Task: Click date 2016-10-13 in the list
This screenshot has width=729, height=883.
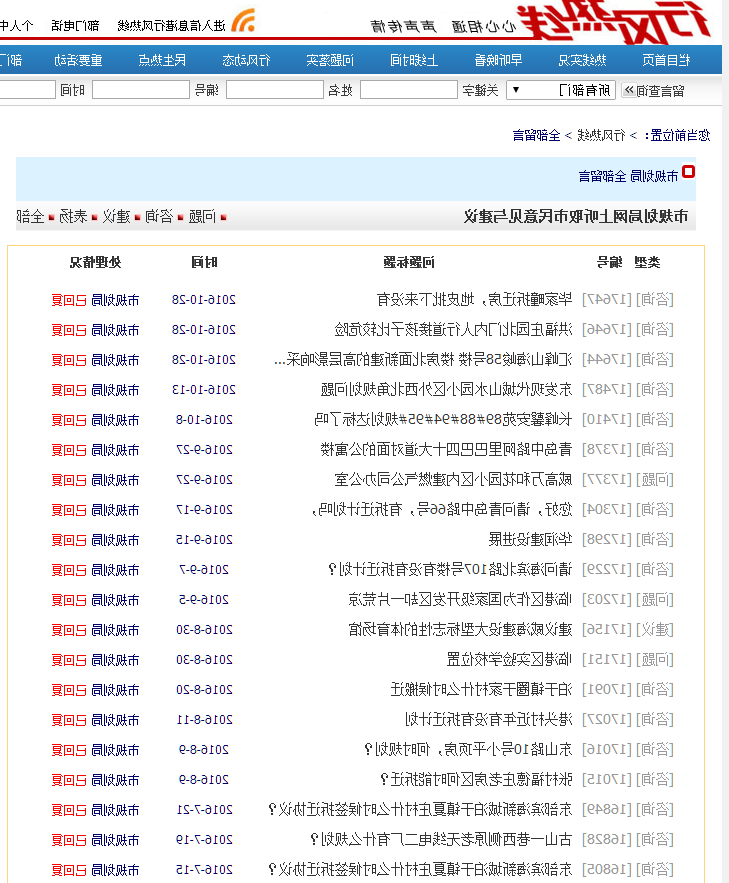Action: point(204,390)
